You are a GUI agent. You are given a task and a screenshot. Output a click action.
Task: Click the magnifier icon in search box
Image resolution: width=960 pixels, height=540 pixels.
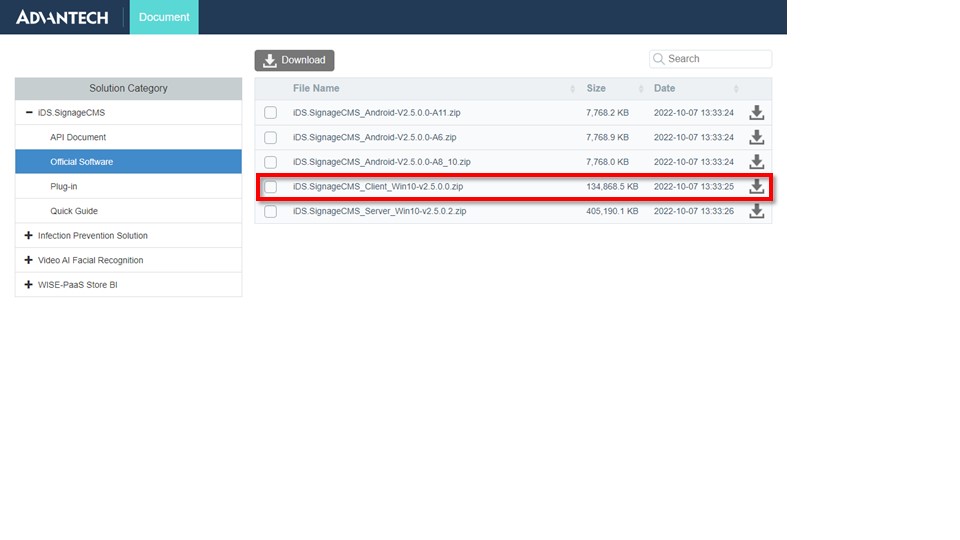pos(659,59)
